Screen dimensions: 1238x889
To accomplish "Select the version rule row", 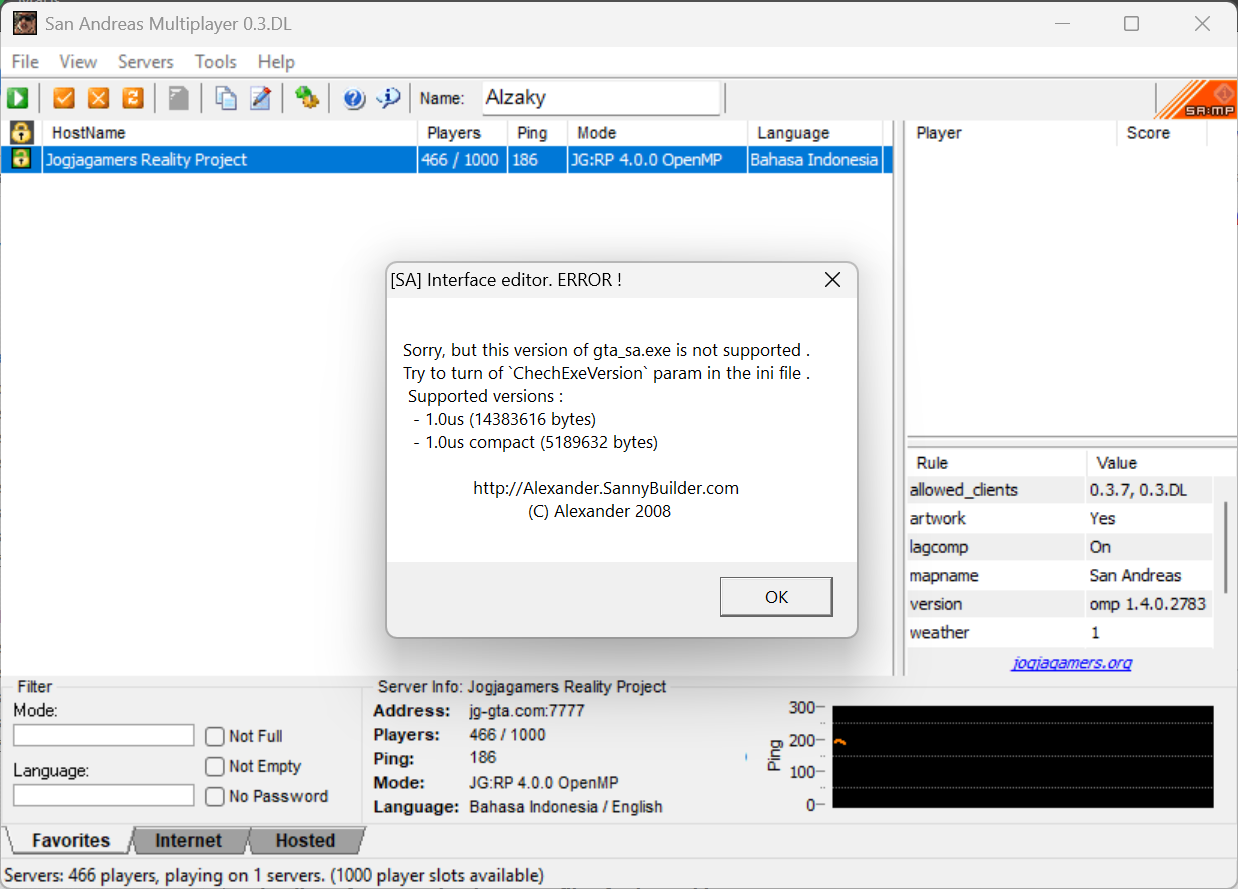I will [x=1060, y=604].
